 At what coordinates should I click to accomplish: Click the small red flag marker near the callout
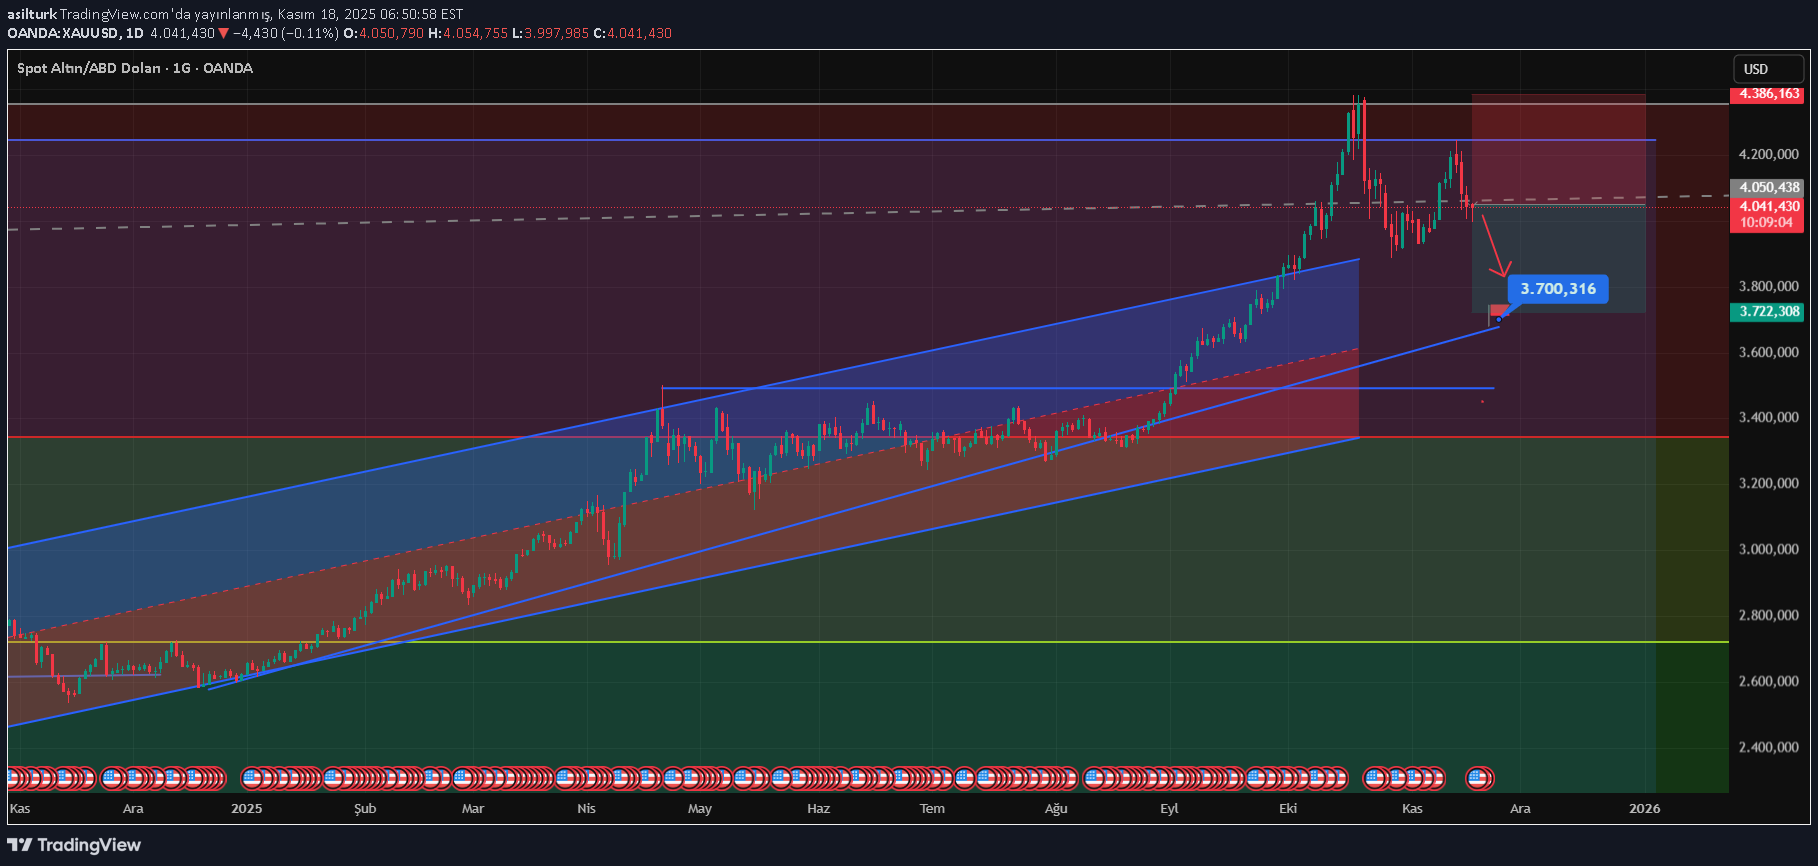[x=1498, y=310]
